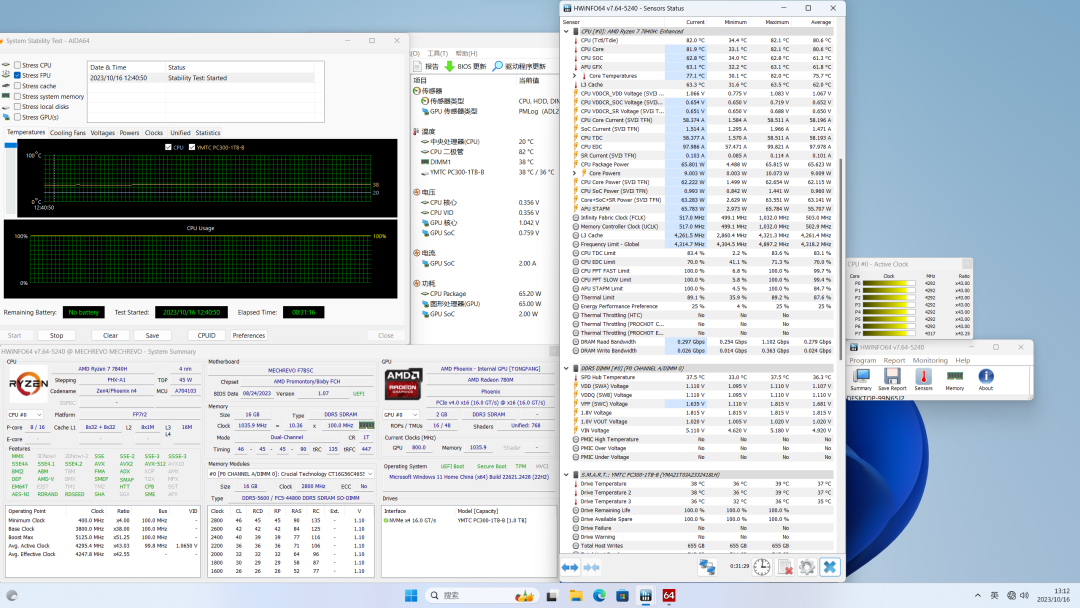Enable the Stress GPU(s) checkbox
The image size is (1080, 608).
(x=18, y=117)
